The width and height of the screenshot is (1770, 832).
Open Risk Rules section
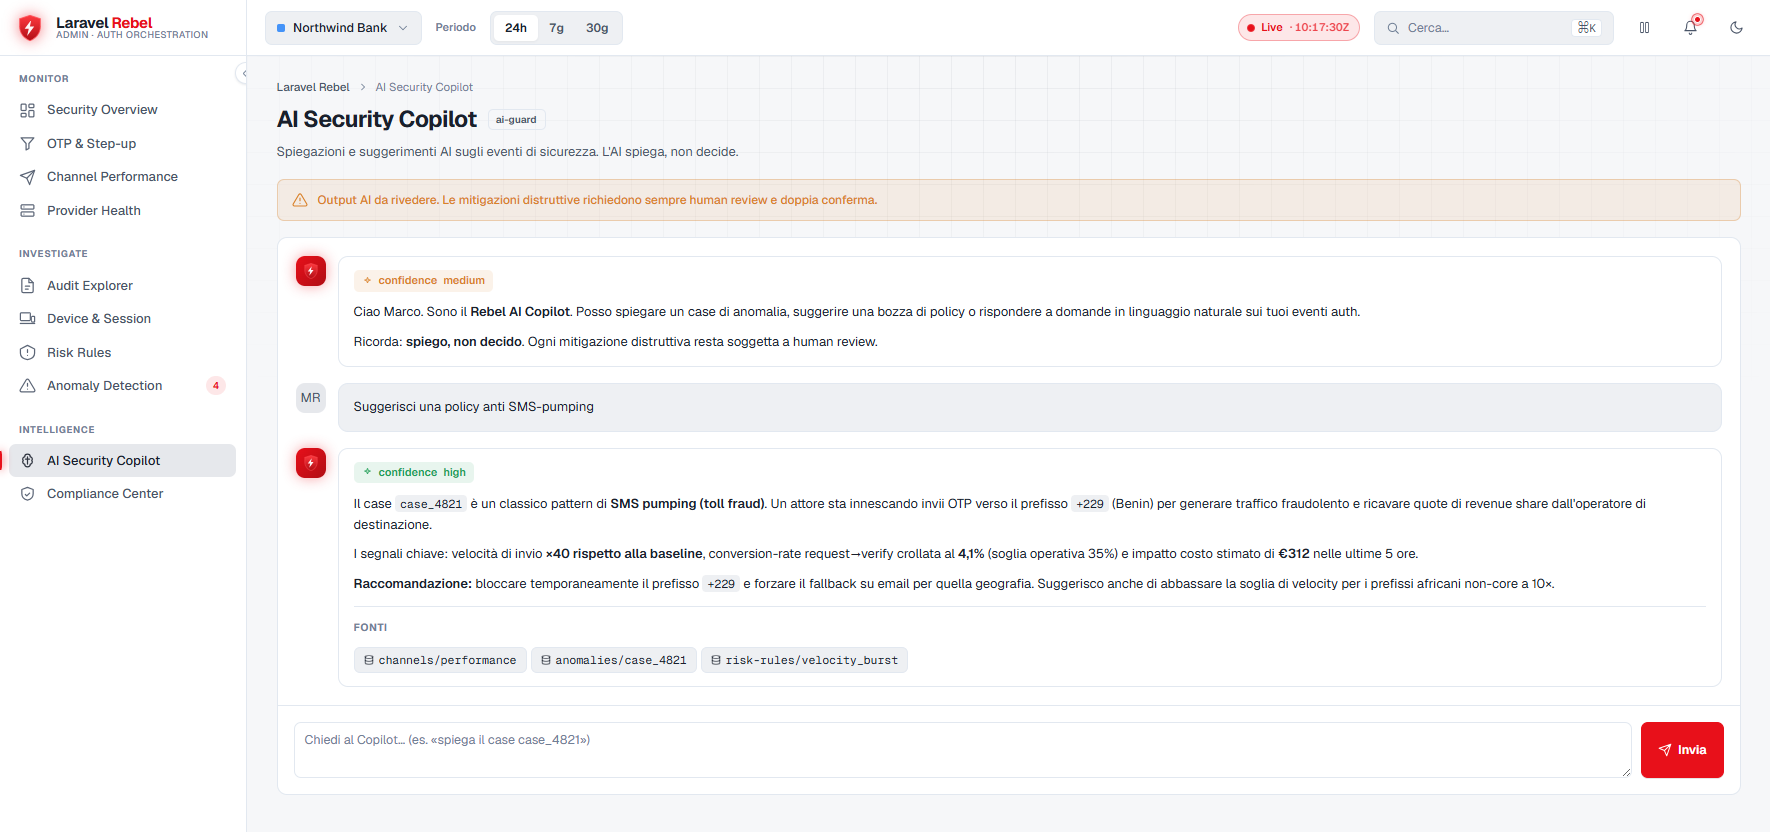[122, 353]
